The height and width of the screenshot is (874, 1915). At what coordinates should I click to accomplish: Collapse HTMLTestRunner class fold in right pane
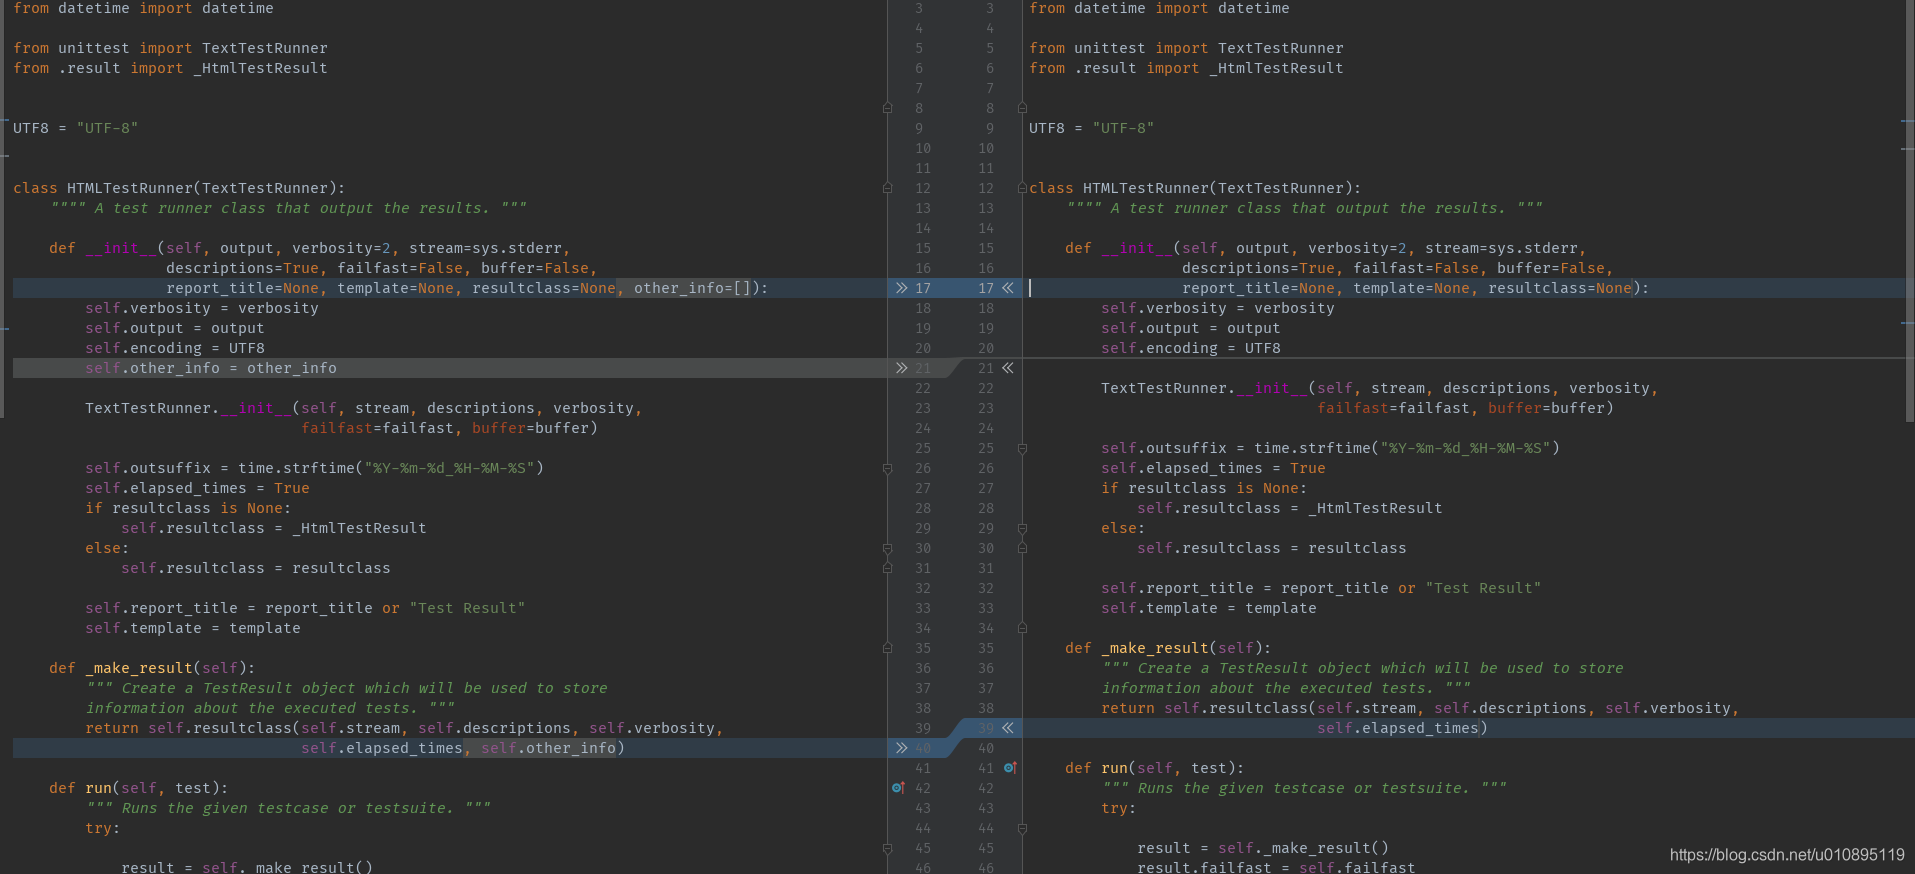[1022, 188]
